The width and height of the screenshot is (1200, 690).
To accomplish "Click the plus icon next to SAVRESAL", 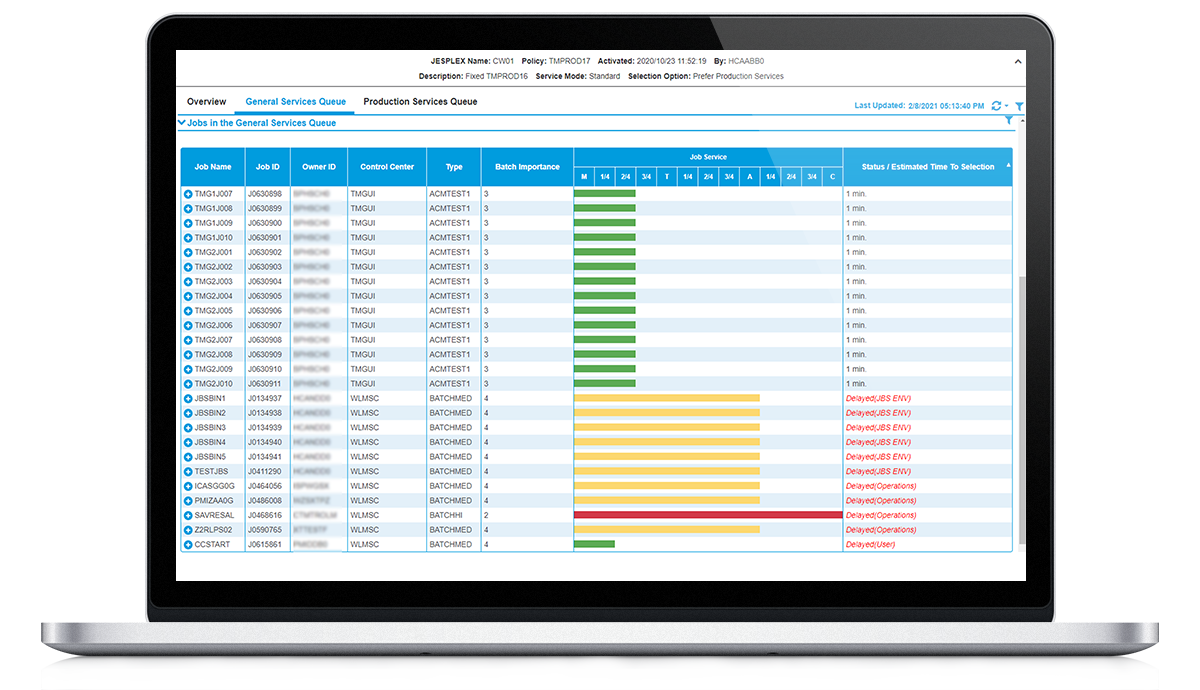I will 188,516.
